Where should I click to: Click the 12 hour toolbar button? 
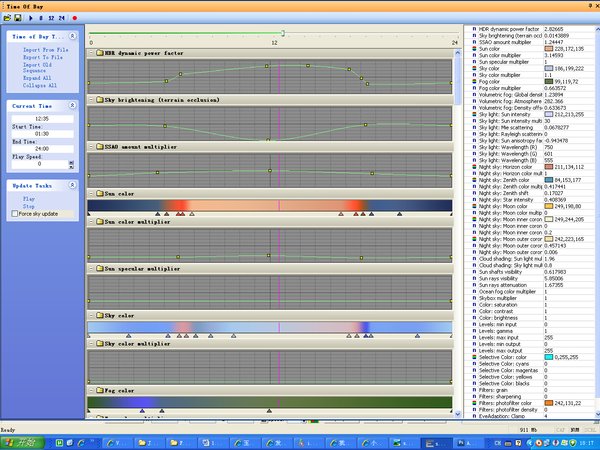[51, 17]
